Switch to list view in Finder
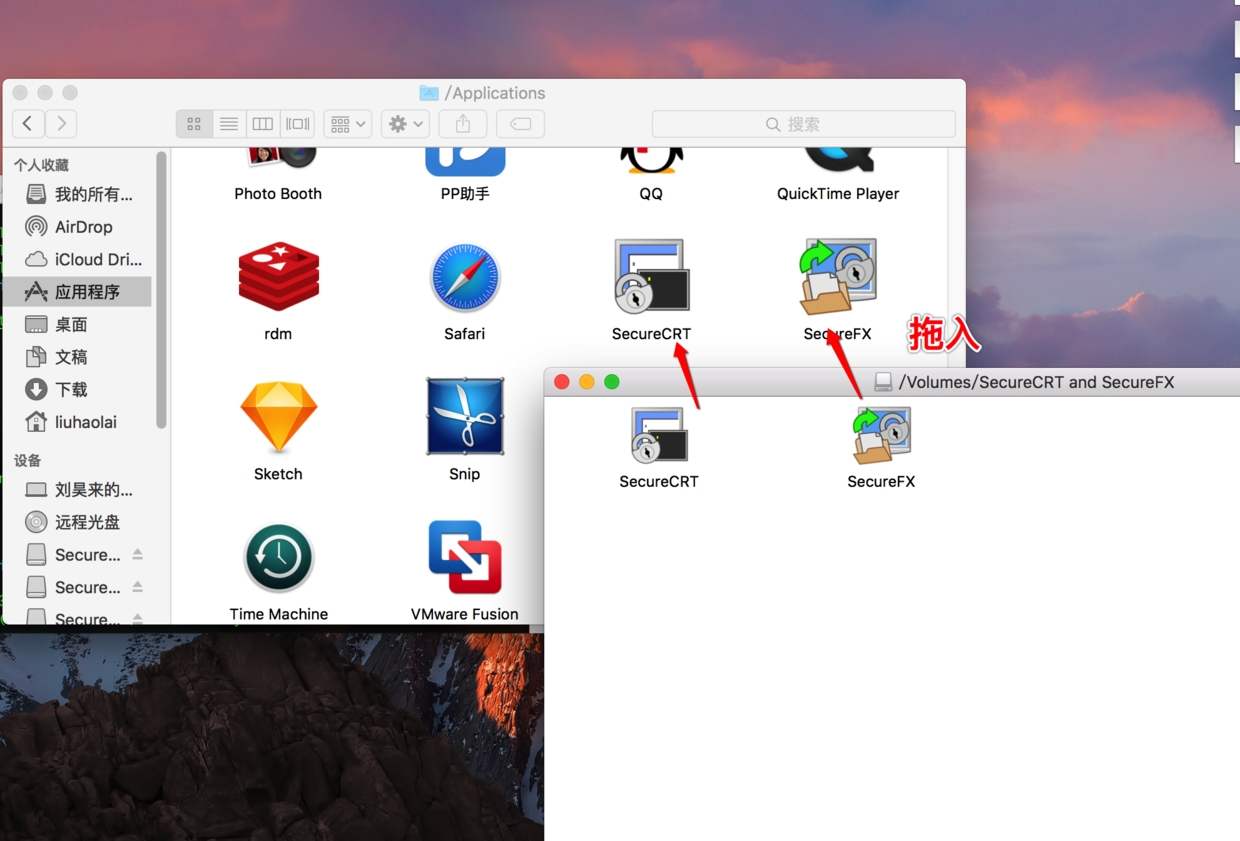The height and width of the screenshot is (841, 1240). coord(229,124)
